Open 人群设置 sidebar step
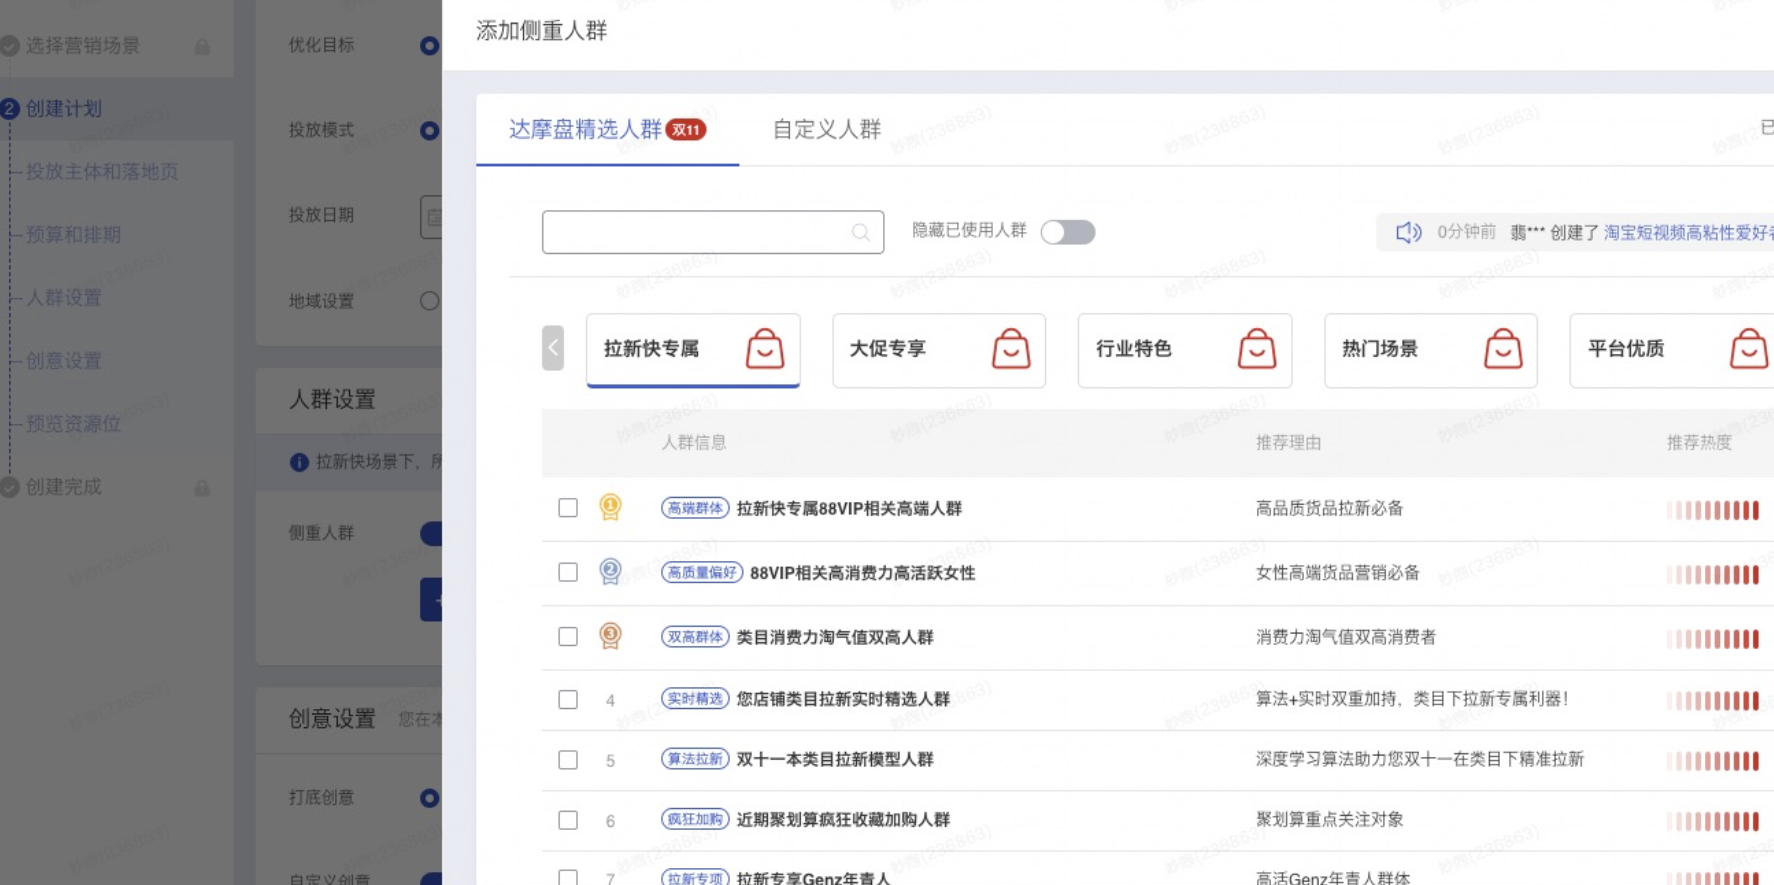Viewport: 1774px width, 885px height. (64, 297)
